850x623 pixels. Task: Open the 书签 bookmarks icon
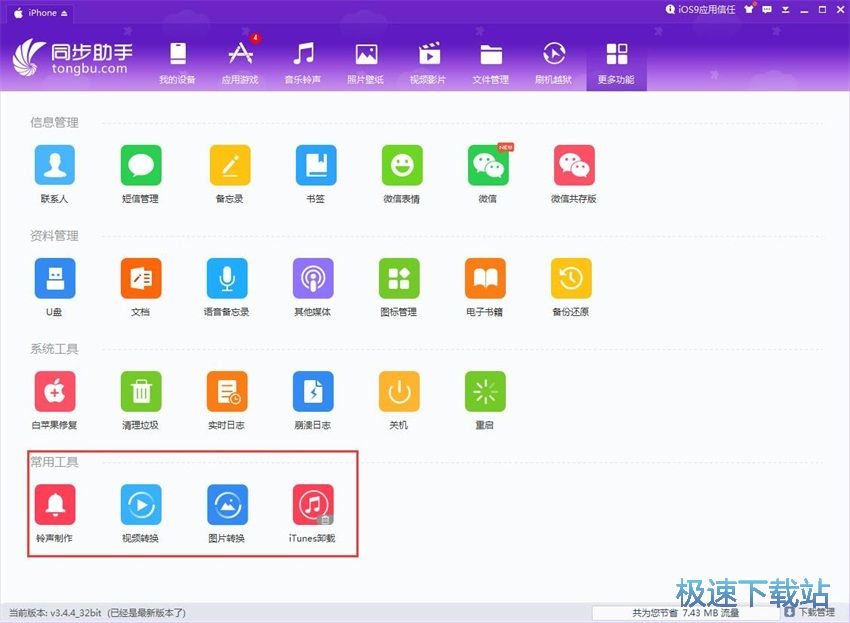316,165
